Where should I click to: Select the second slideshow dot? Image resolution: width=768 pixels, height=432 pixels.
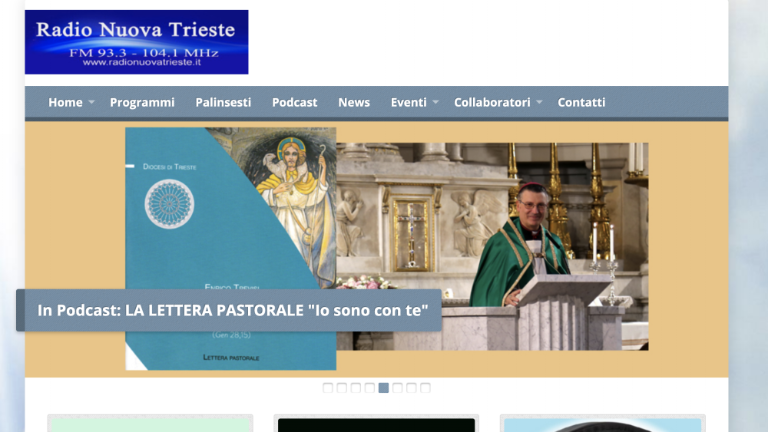[342, 388]
